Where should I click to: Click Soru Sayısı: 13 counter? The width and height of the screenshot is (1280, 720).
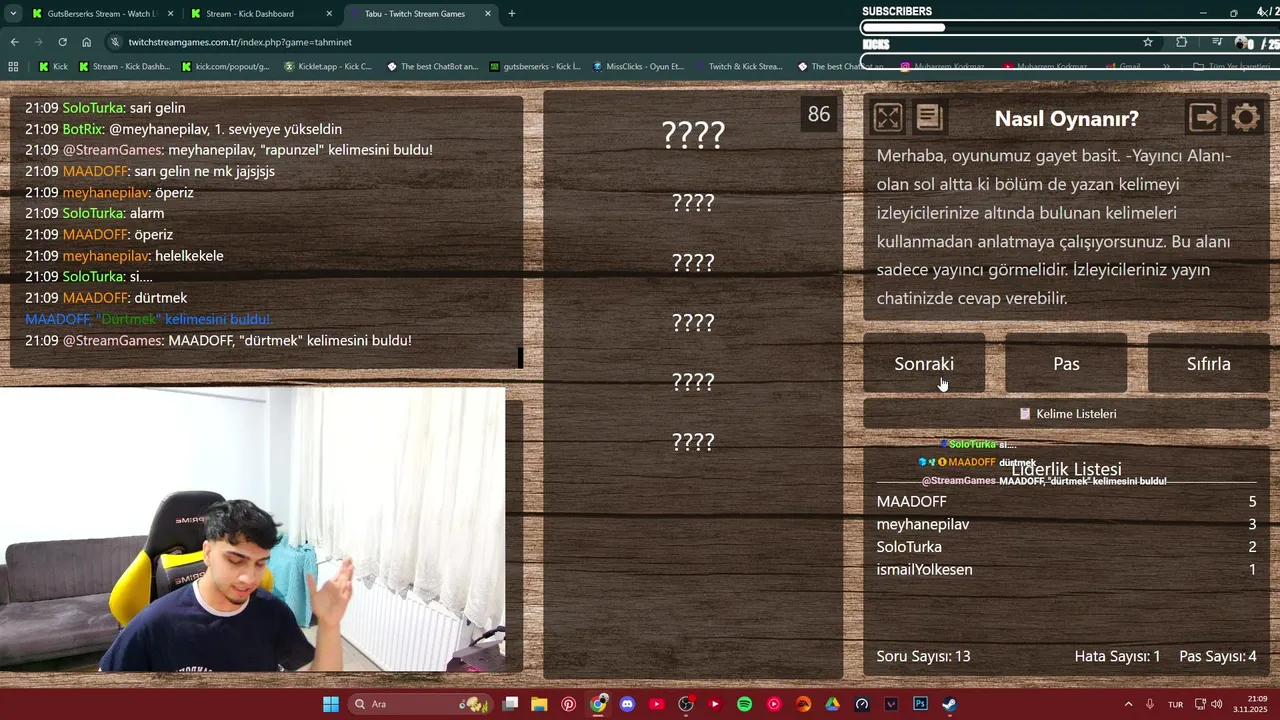(923, 656)
